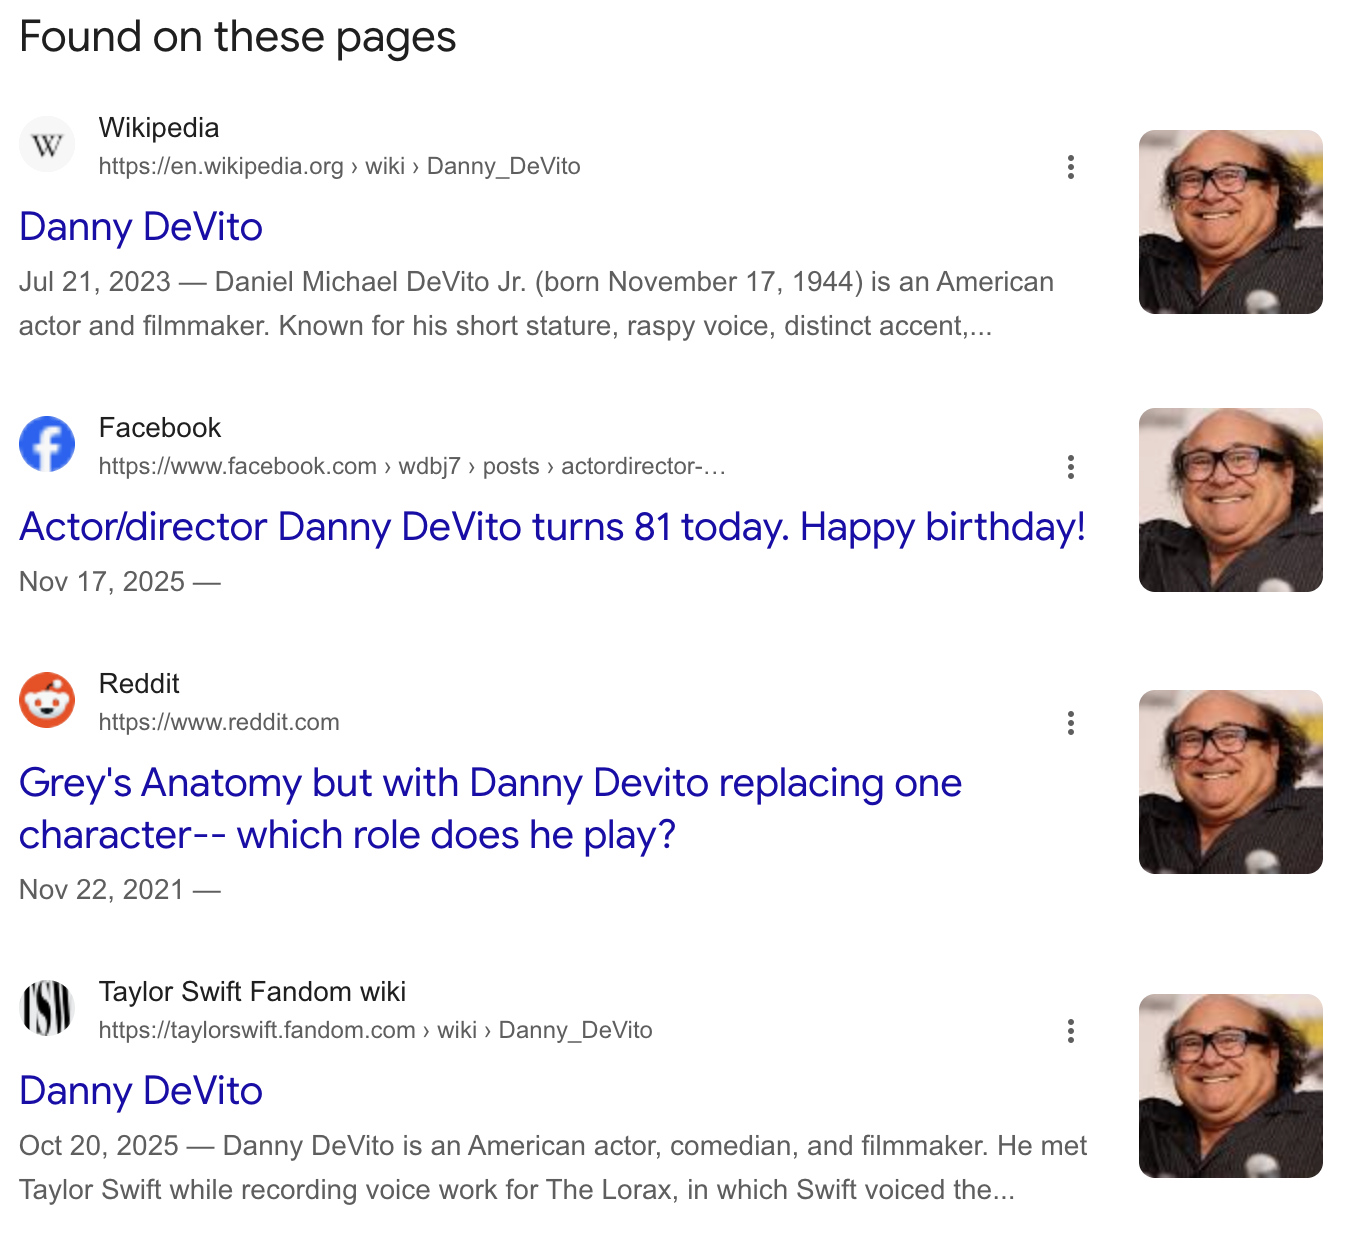The height and width of the screenshot is (1238, 1346).
Task: Open more options for Fandom wiki result
Action: coord(1070,1031)
